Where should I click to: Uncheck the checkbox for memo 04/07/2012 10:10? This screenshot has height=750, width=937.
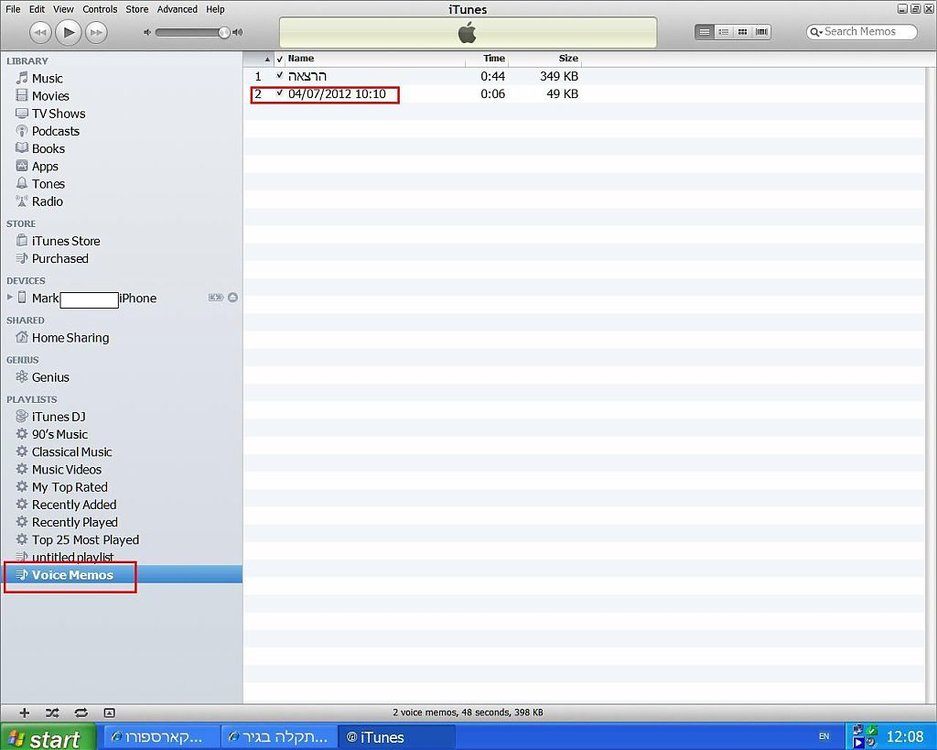pos(279,93)
